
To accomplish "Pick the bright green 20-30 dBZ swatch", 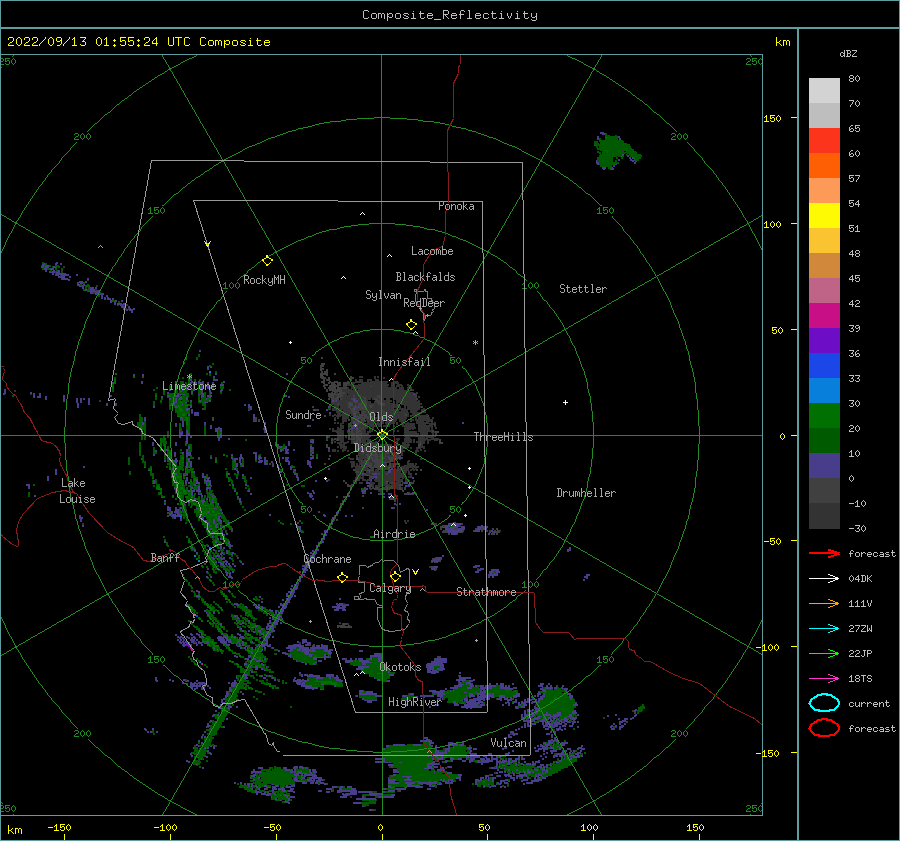I will [824, 416].
